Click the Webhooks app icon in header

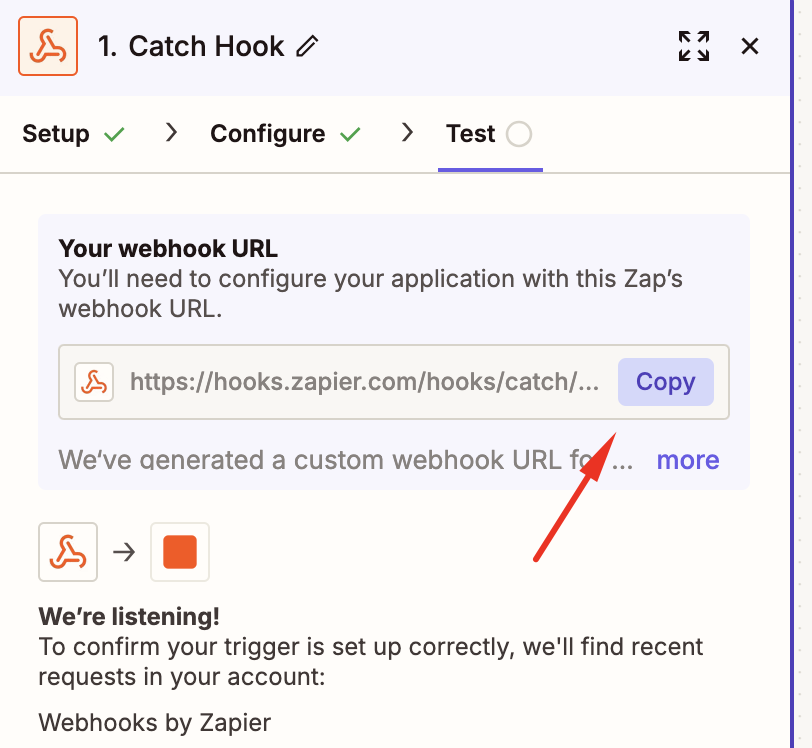point(47,46)
